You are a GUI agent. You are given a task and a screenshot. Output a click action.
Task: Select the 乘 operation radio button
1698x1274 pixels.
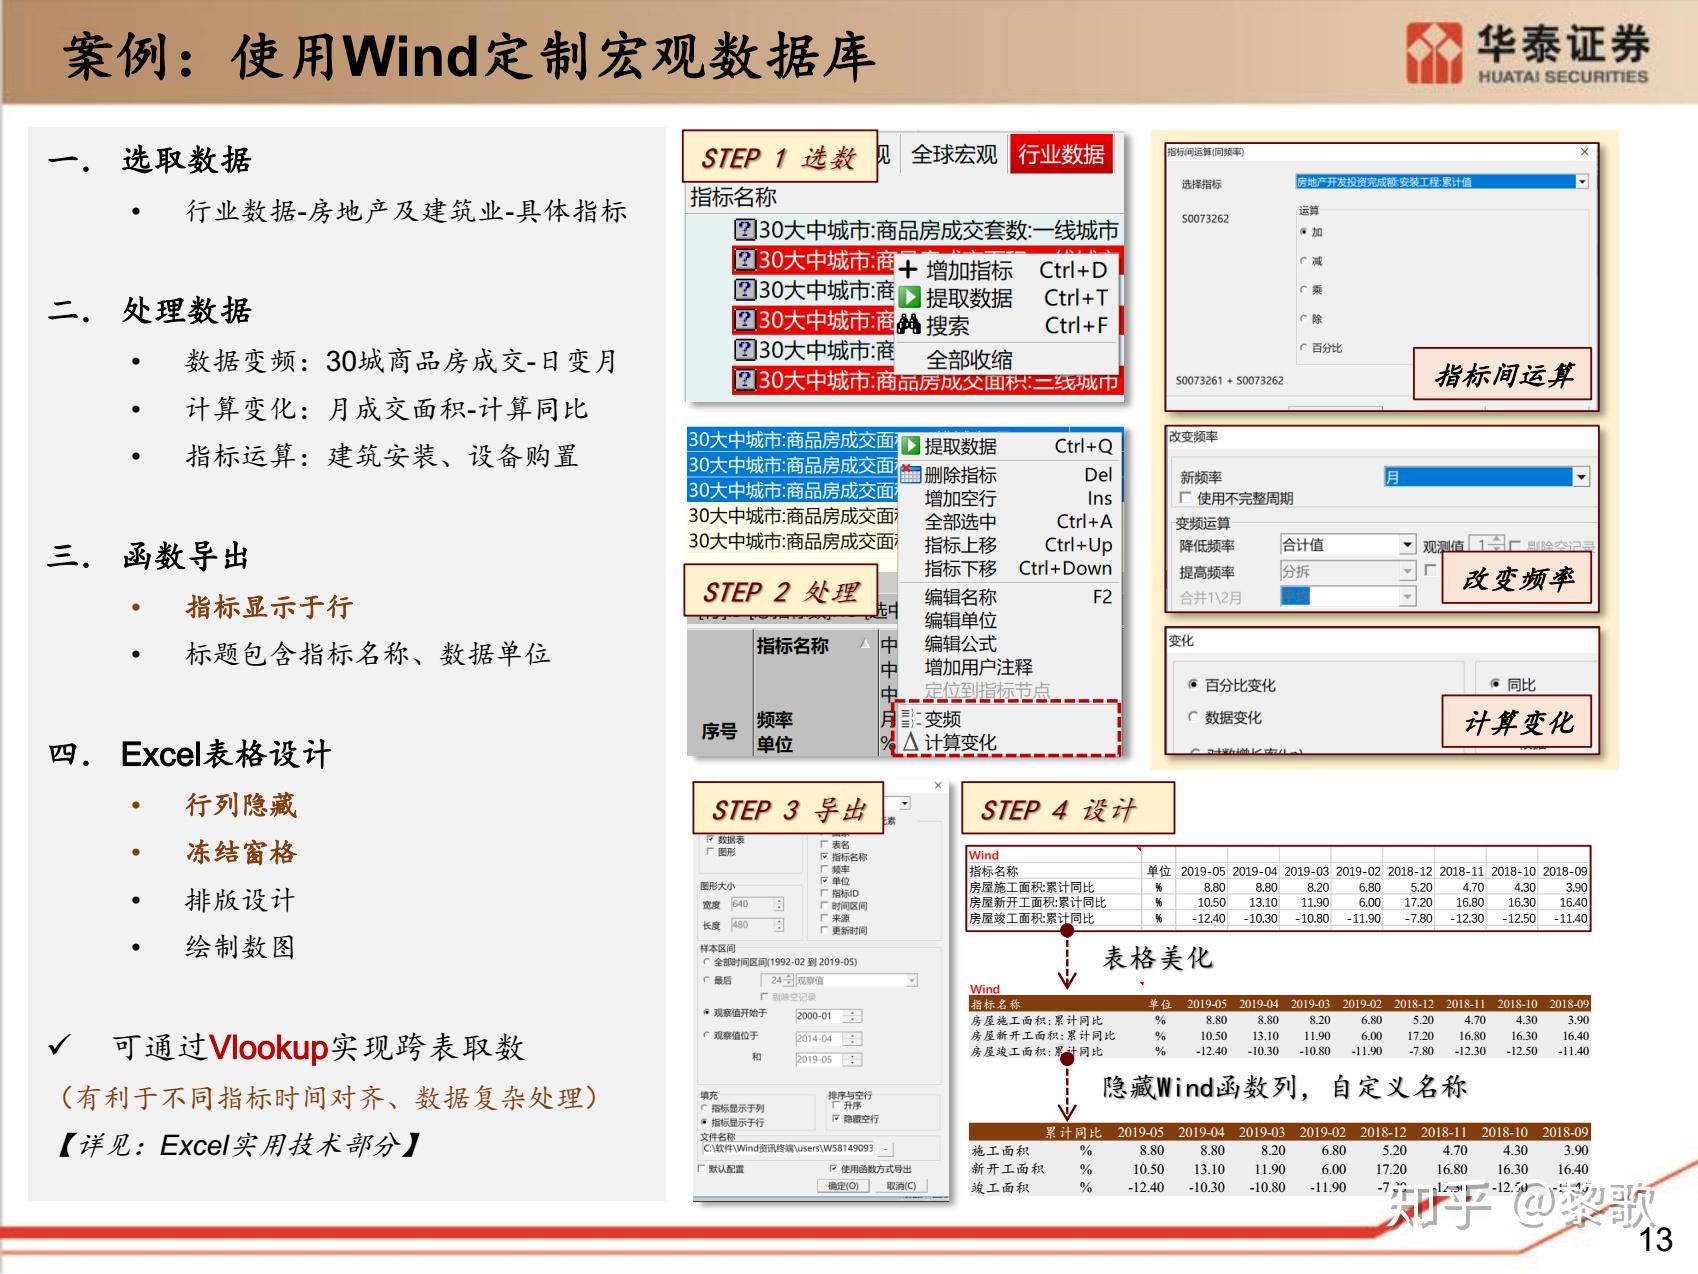coord(1303,290)
